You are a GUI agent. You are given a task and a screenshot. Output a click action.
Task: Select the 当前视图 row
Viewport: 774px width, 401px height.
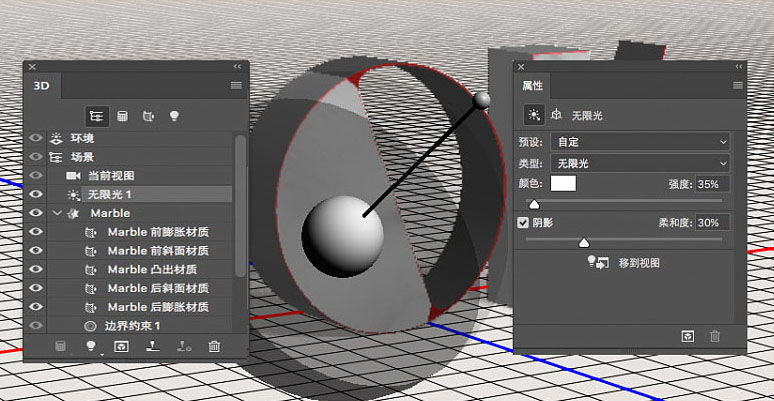point(140,176)
